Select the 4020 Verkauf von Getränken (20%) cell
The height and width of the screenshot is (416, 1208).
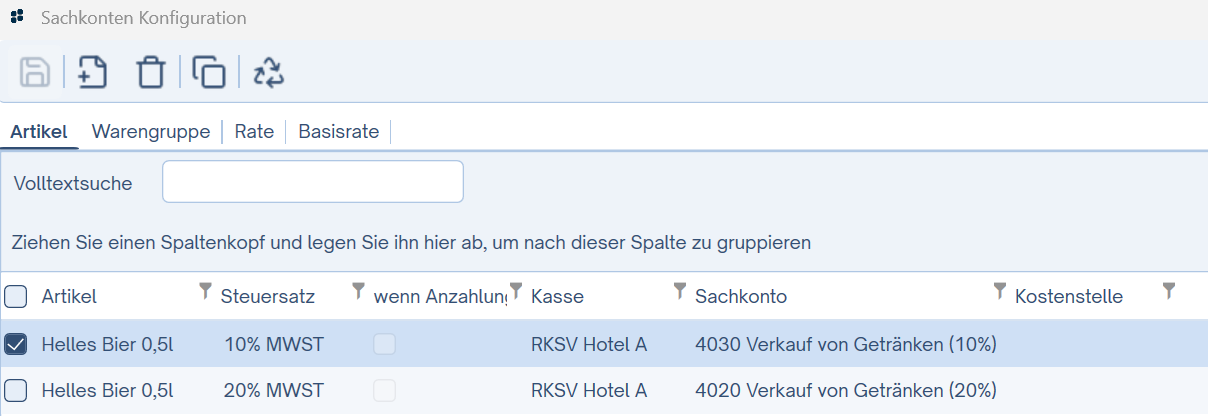coord(846,390)
